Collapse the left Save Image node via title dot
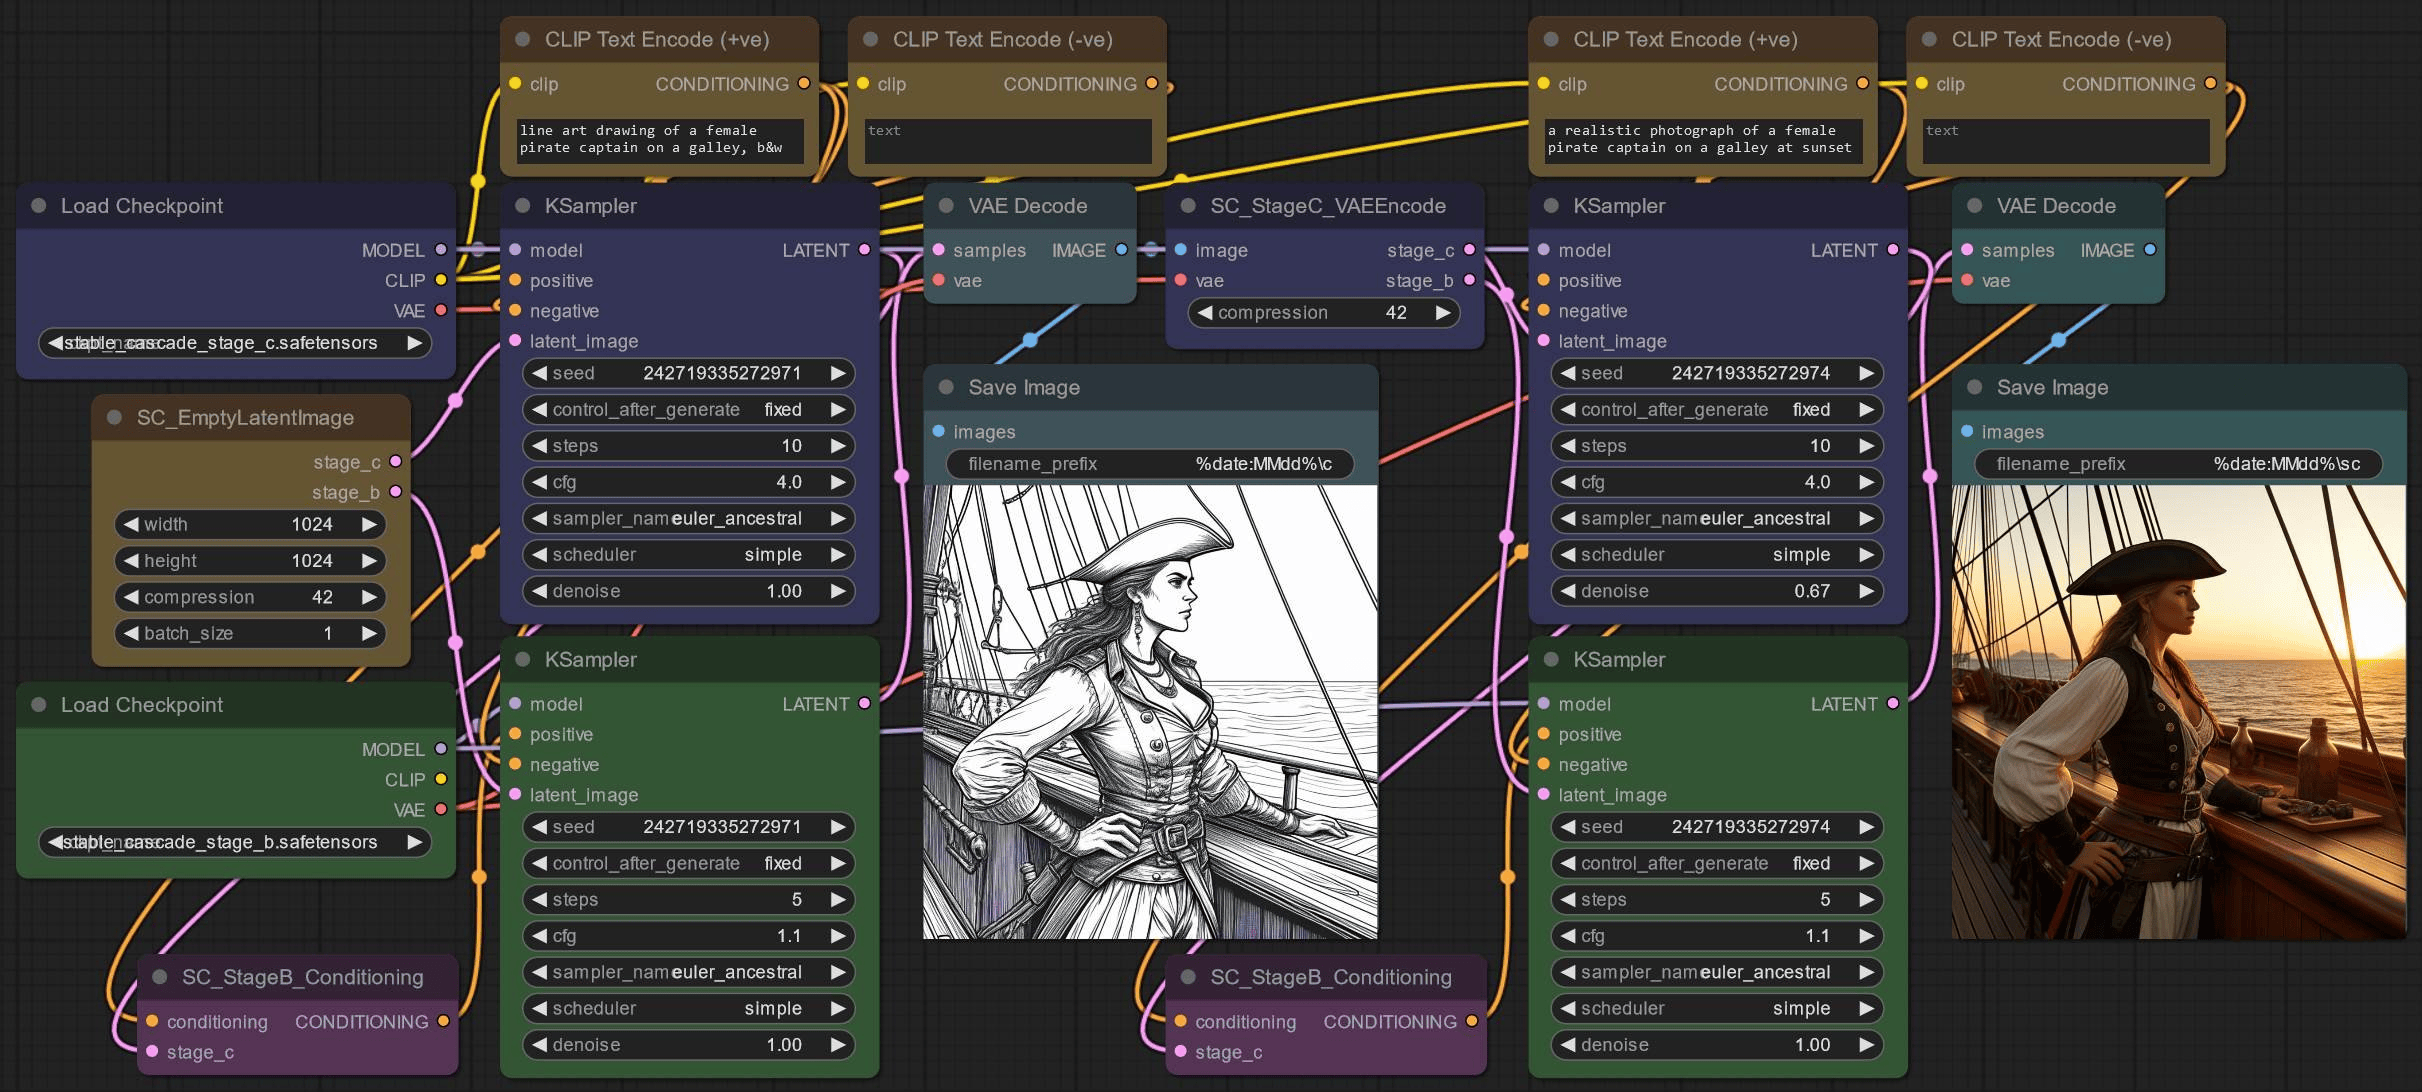This screenshot has height=1092, width=2422. 946,387
